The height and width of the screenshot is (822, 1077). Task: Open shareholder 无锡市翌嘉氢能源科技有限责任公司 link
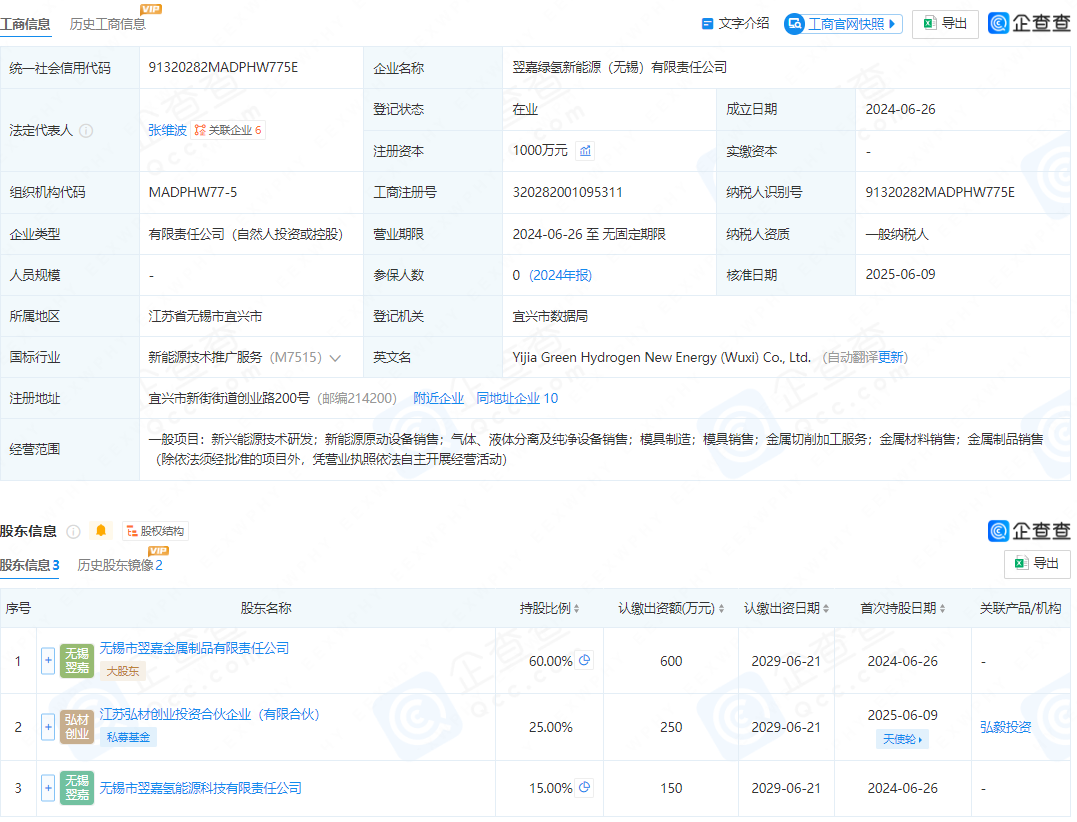[x=201, y=788]
